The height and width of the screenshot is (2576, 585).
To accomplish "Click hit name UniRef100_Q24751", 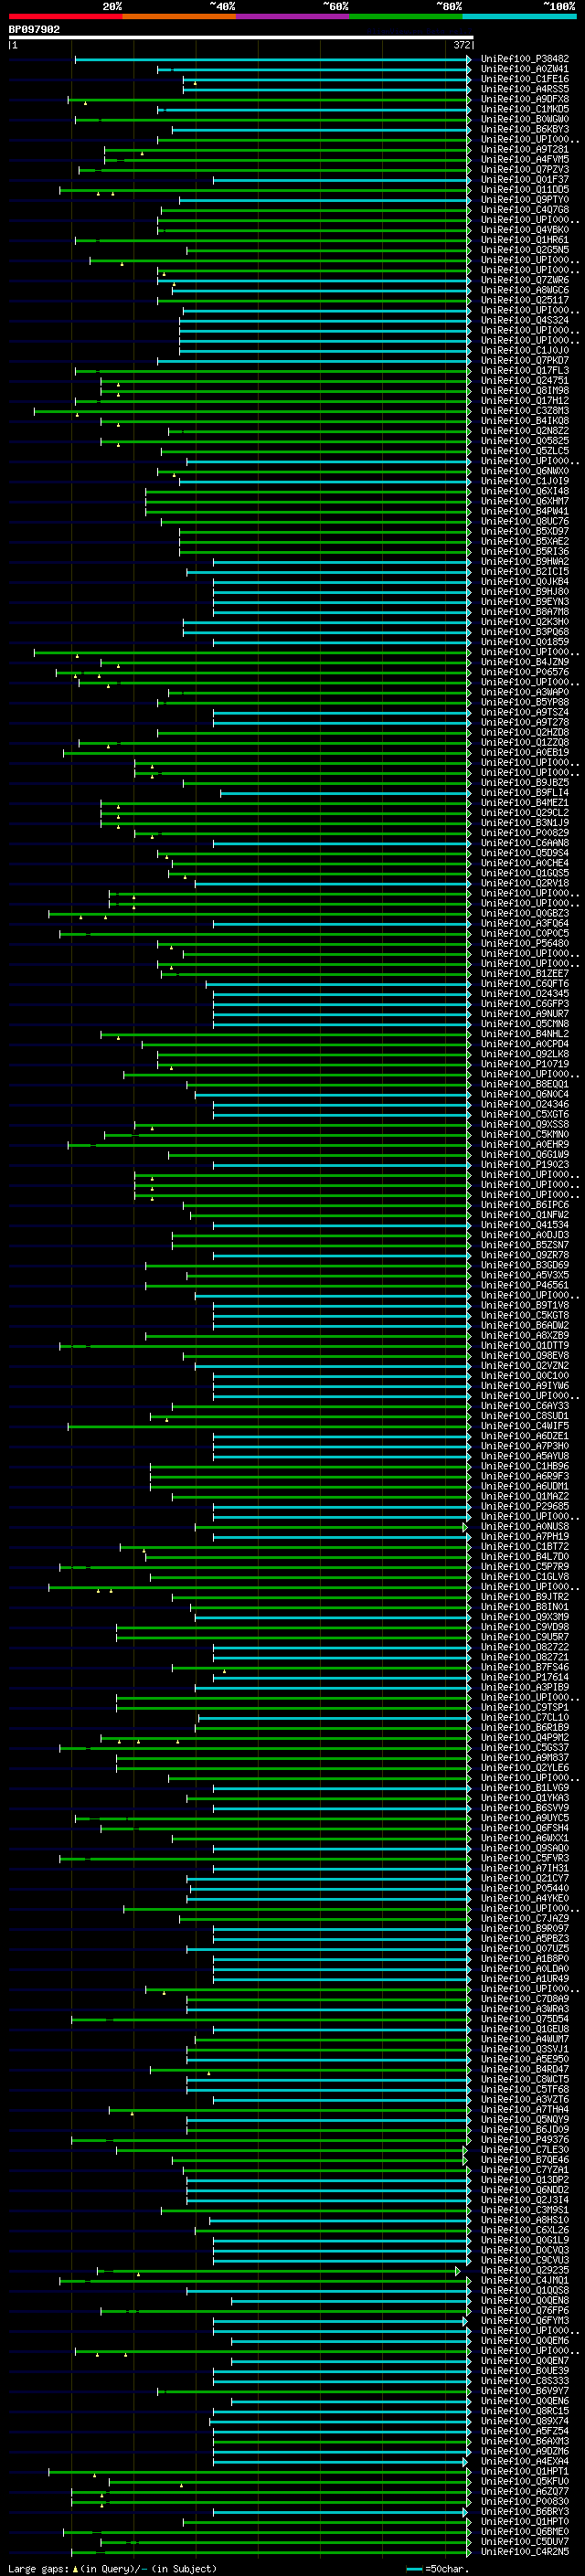I will [x=524, y=381].
